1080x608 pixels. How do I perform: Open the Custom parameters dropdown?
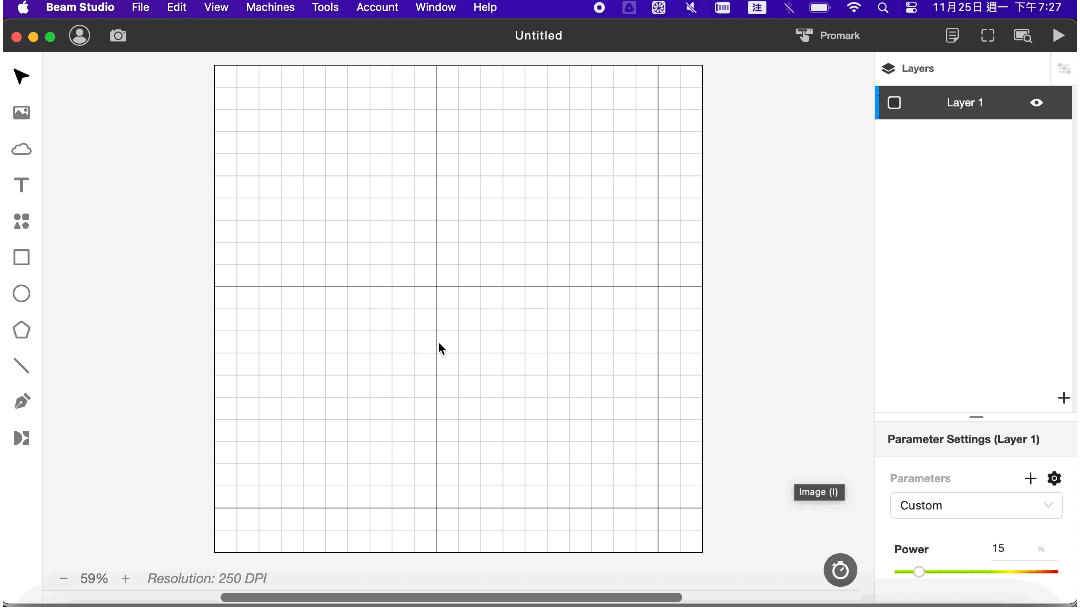tap(976, 505)
